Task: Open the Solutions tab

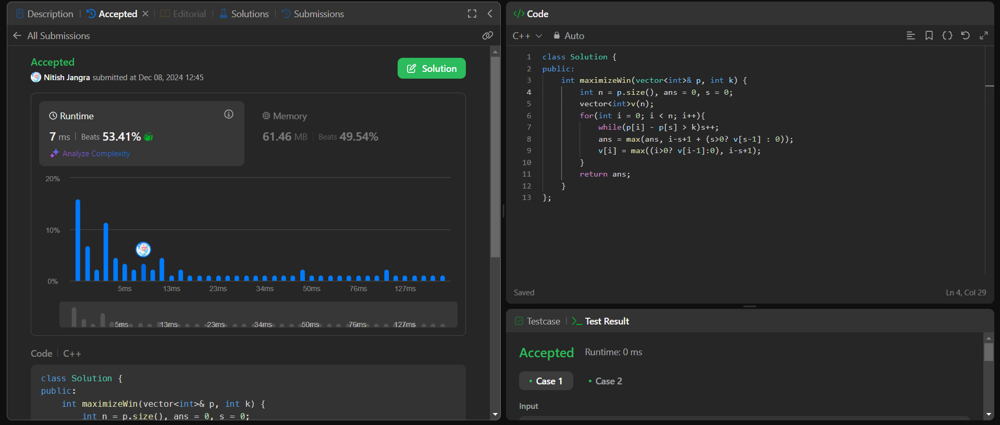Action: click(244, 14)
